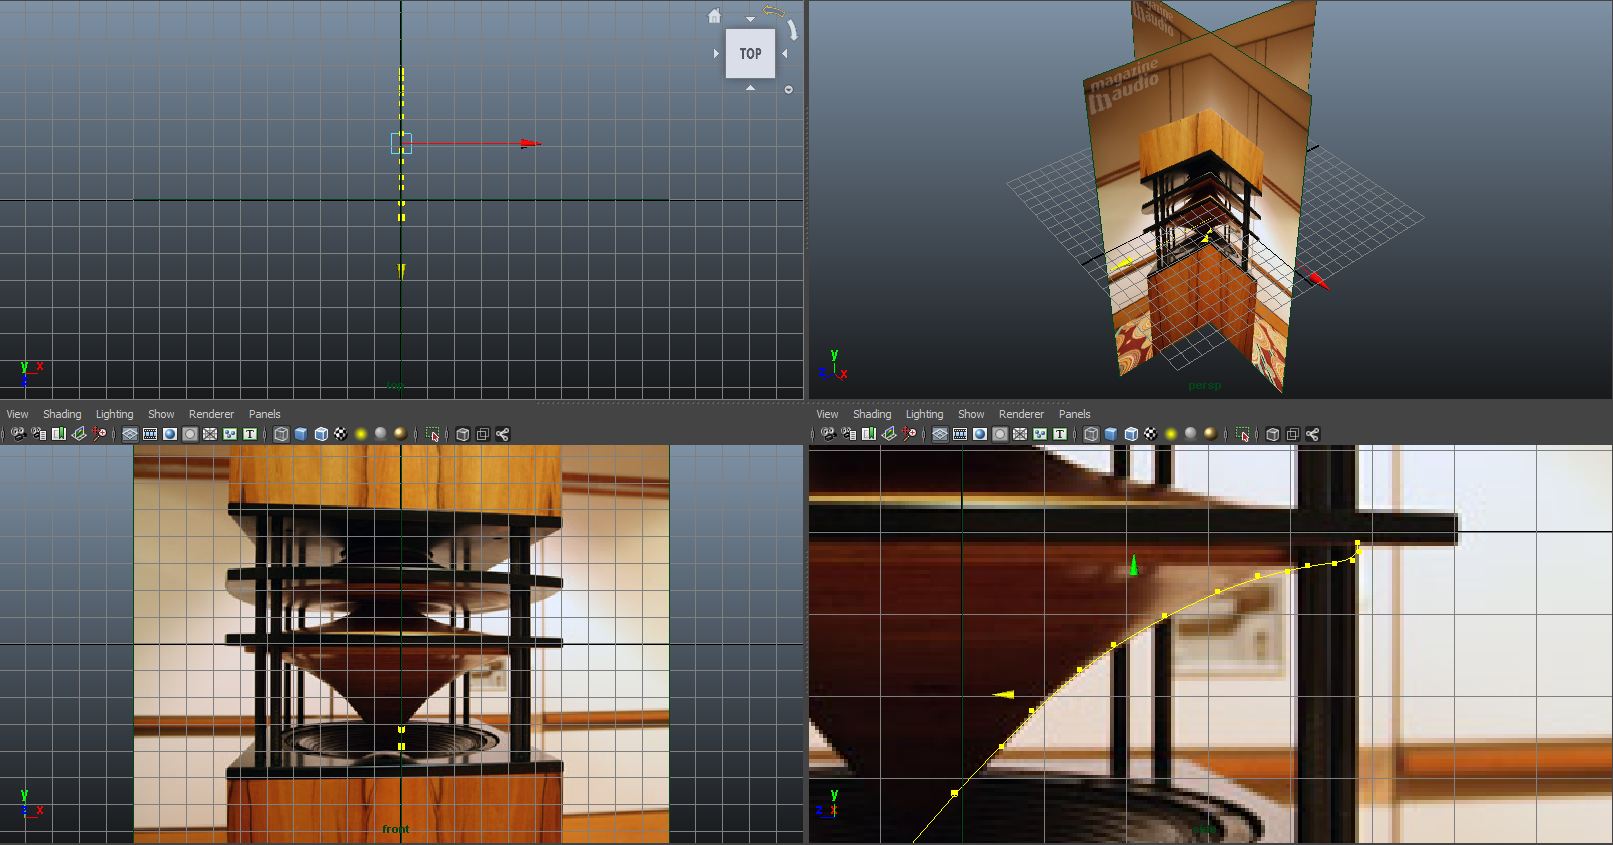Open Show menu in side viewport panel

pos(971,414)
